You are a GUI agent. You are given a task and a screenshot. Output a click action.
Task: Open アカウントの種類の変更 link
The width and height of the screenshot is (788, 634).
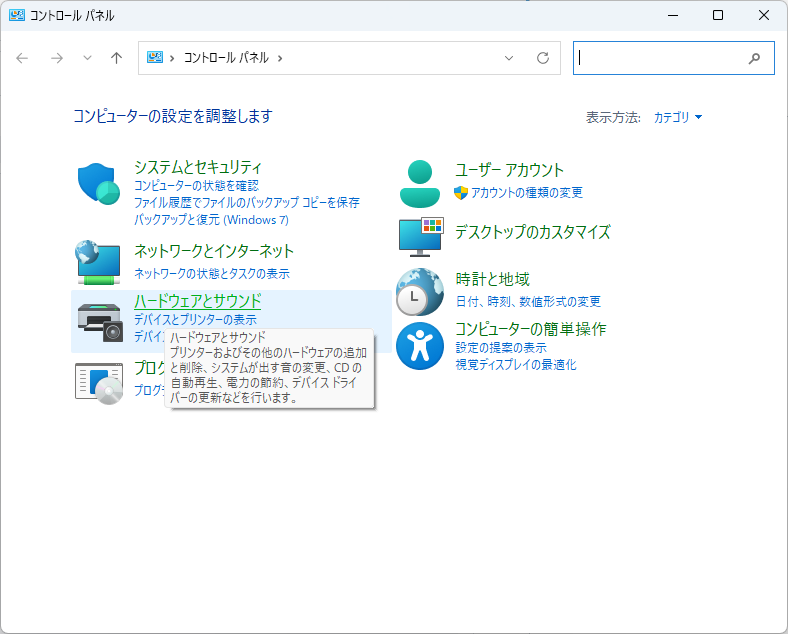(527, 192)
